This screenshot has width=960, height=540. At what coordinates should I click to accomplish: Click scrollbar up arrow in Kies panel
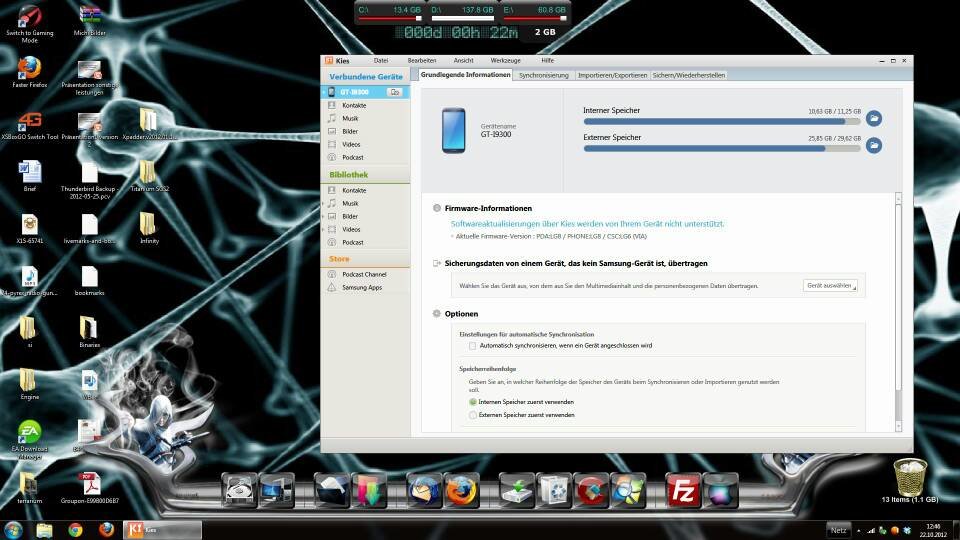(898, 198)
